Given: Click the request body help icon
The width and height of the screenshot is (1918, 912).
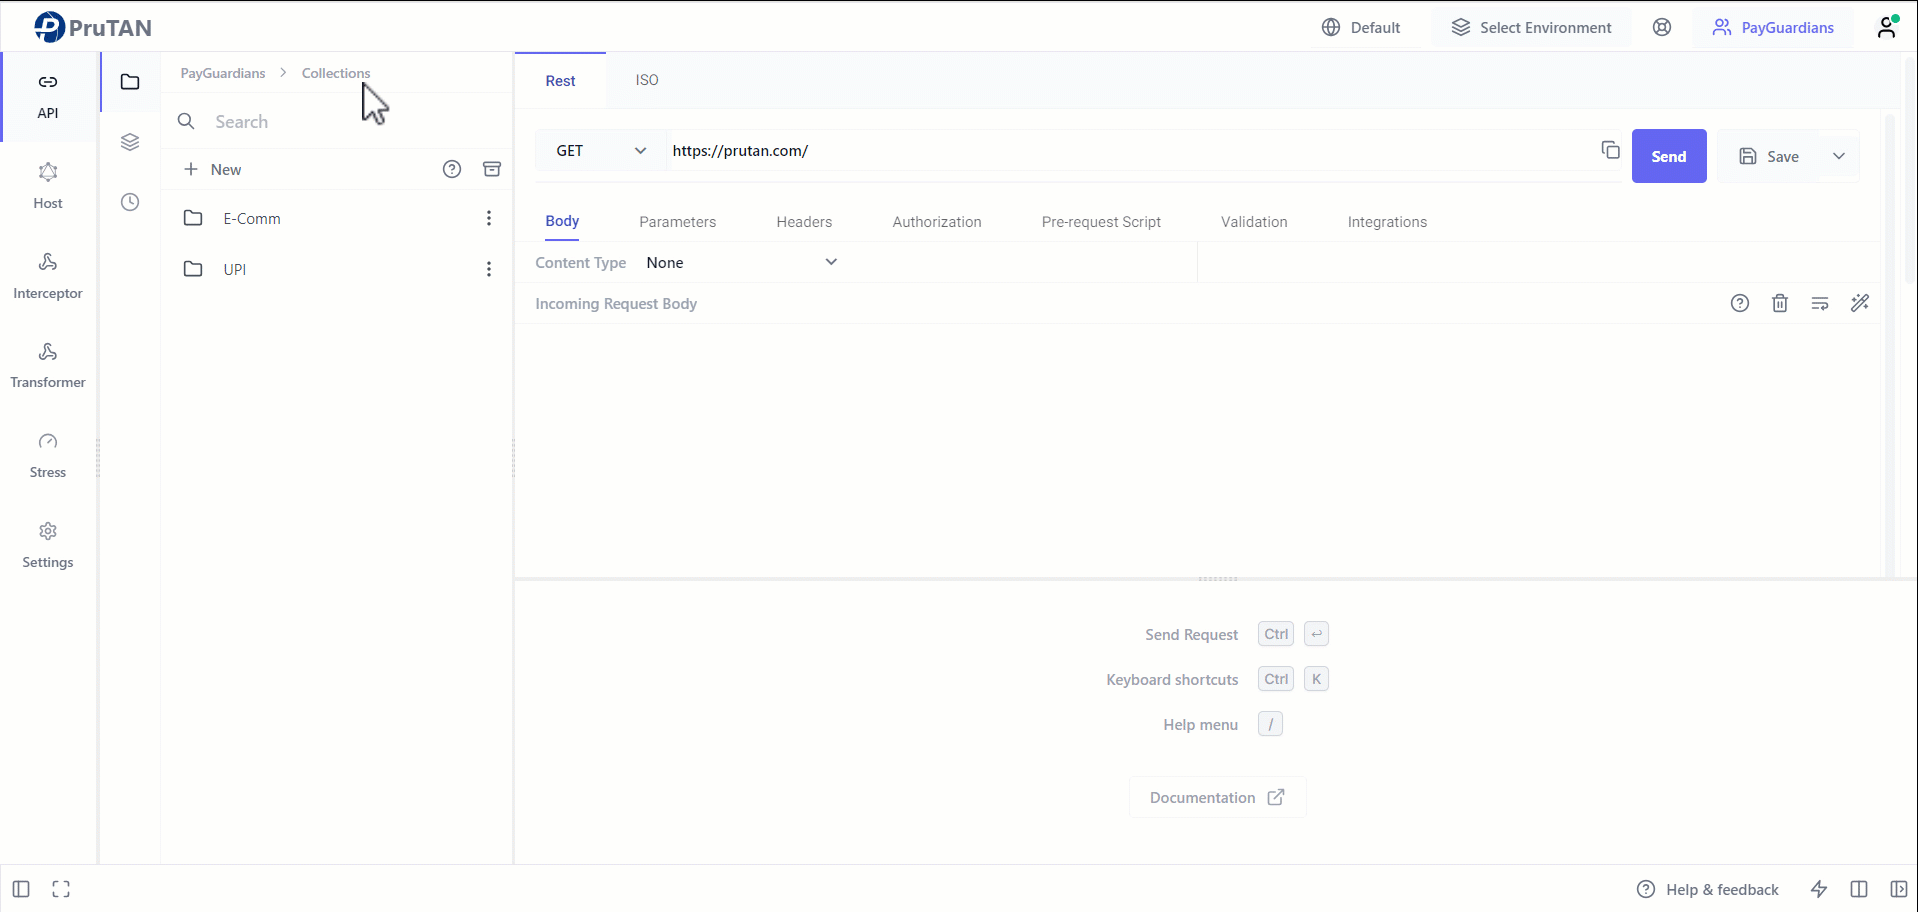Looking at the screenshot, I should point(1740,303).
